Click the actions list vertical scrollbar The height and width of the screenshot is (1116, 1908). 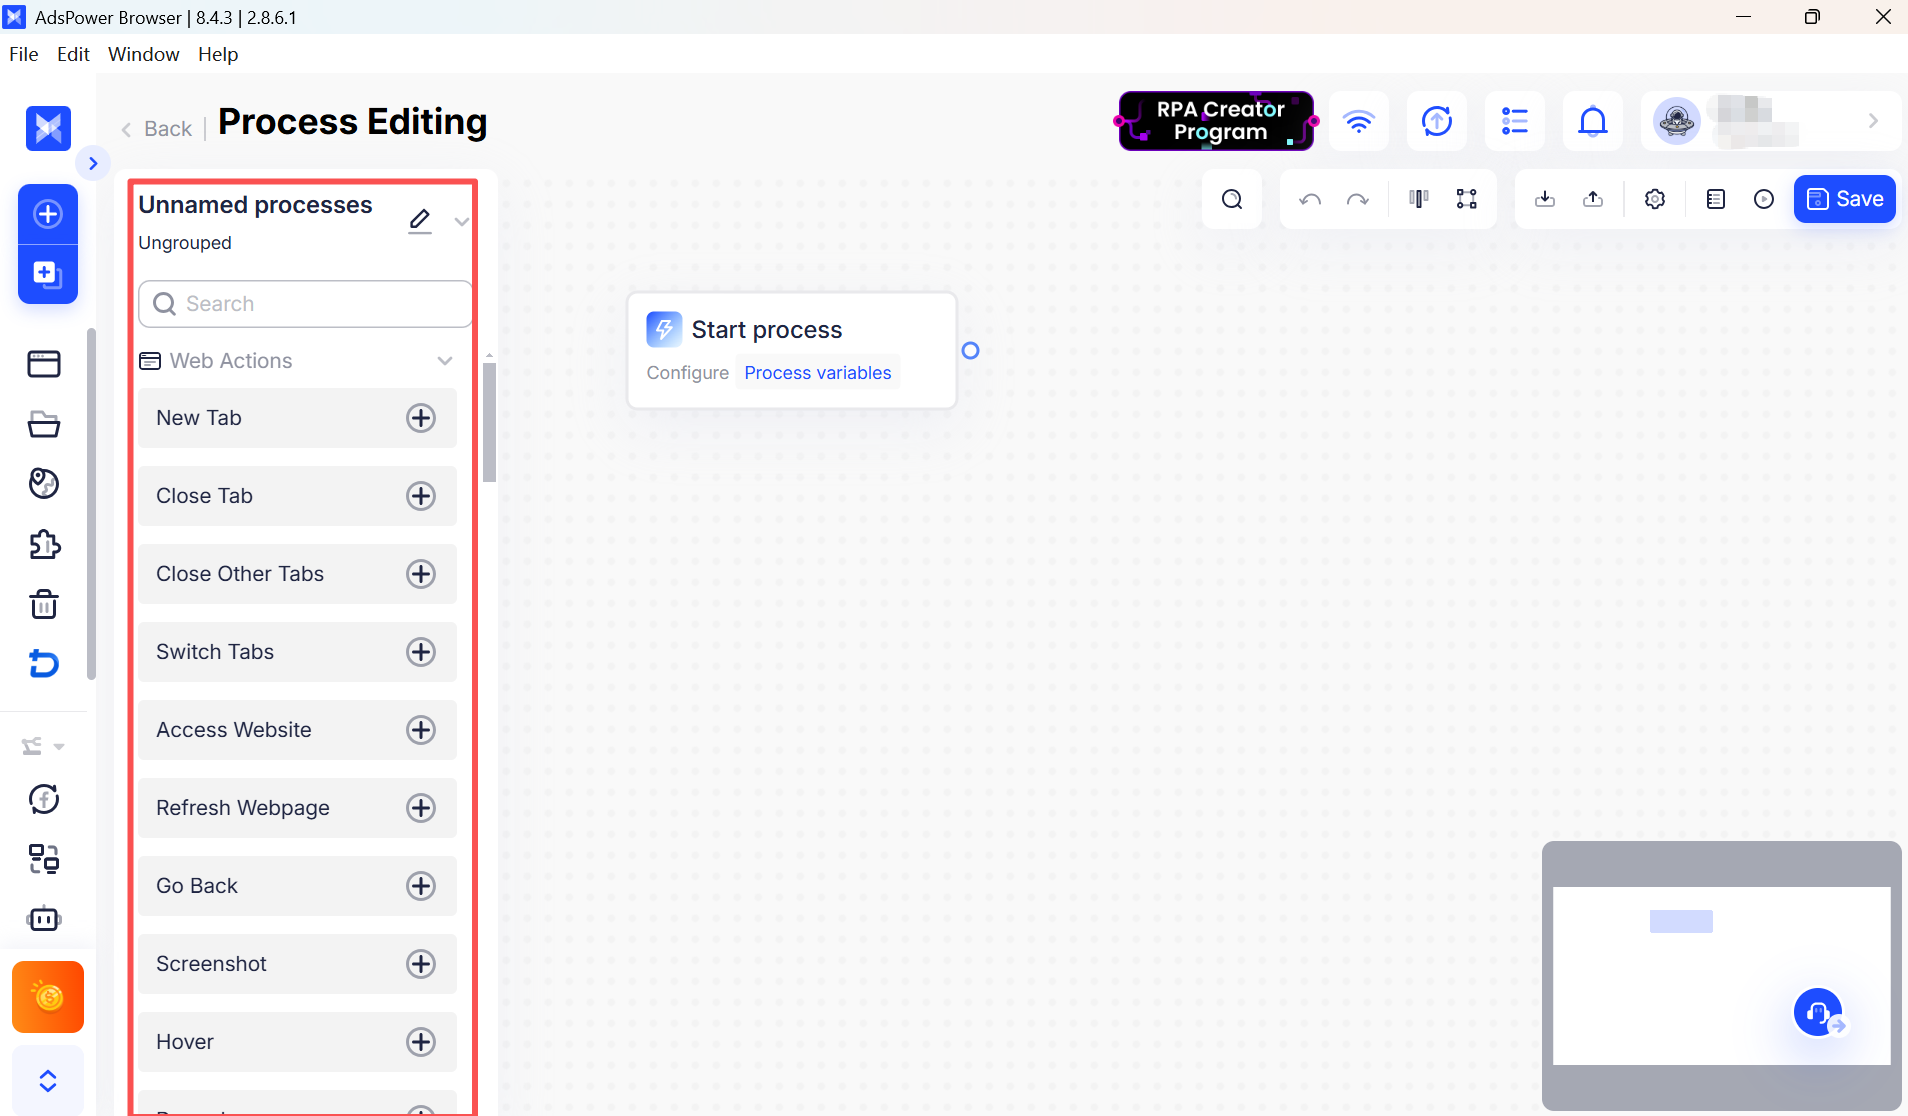click(x=489, y=423)
